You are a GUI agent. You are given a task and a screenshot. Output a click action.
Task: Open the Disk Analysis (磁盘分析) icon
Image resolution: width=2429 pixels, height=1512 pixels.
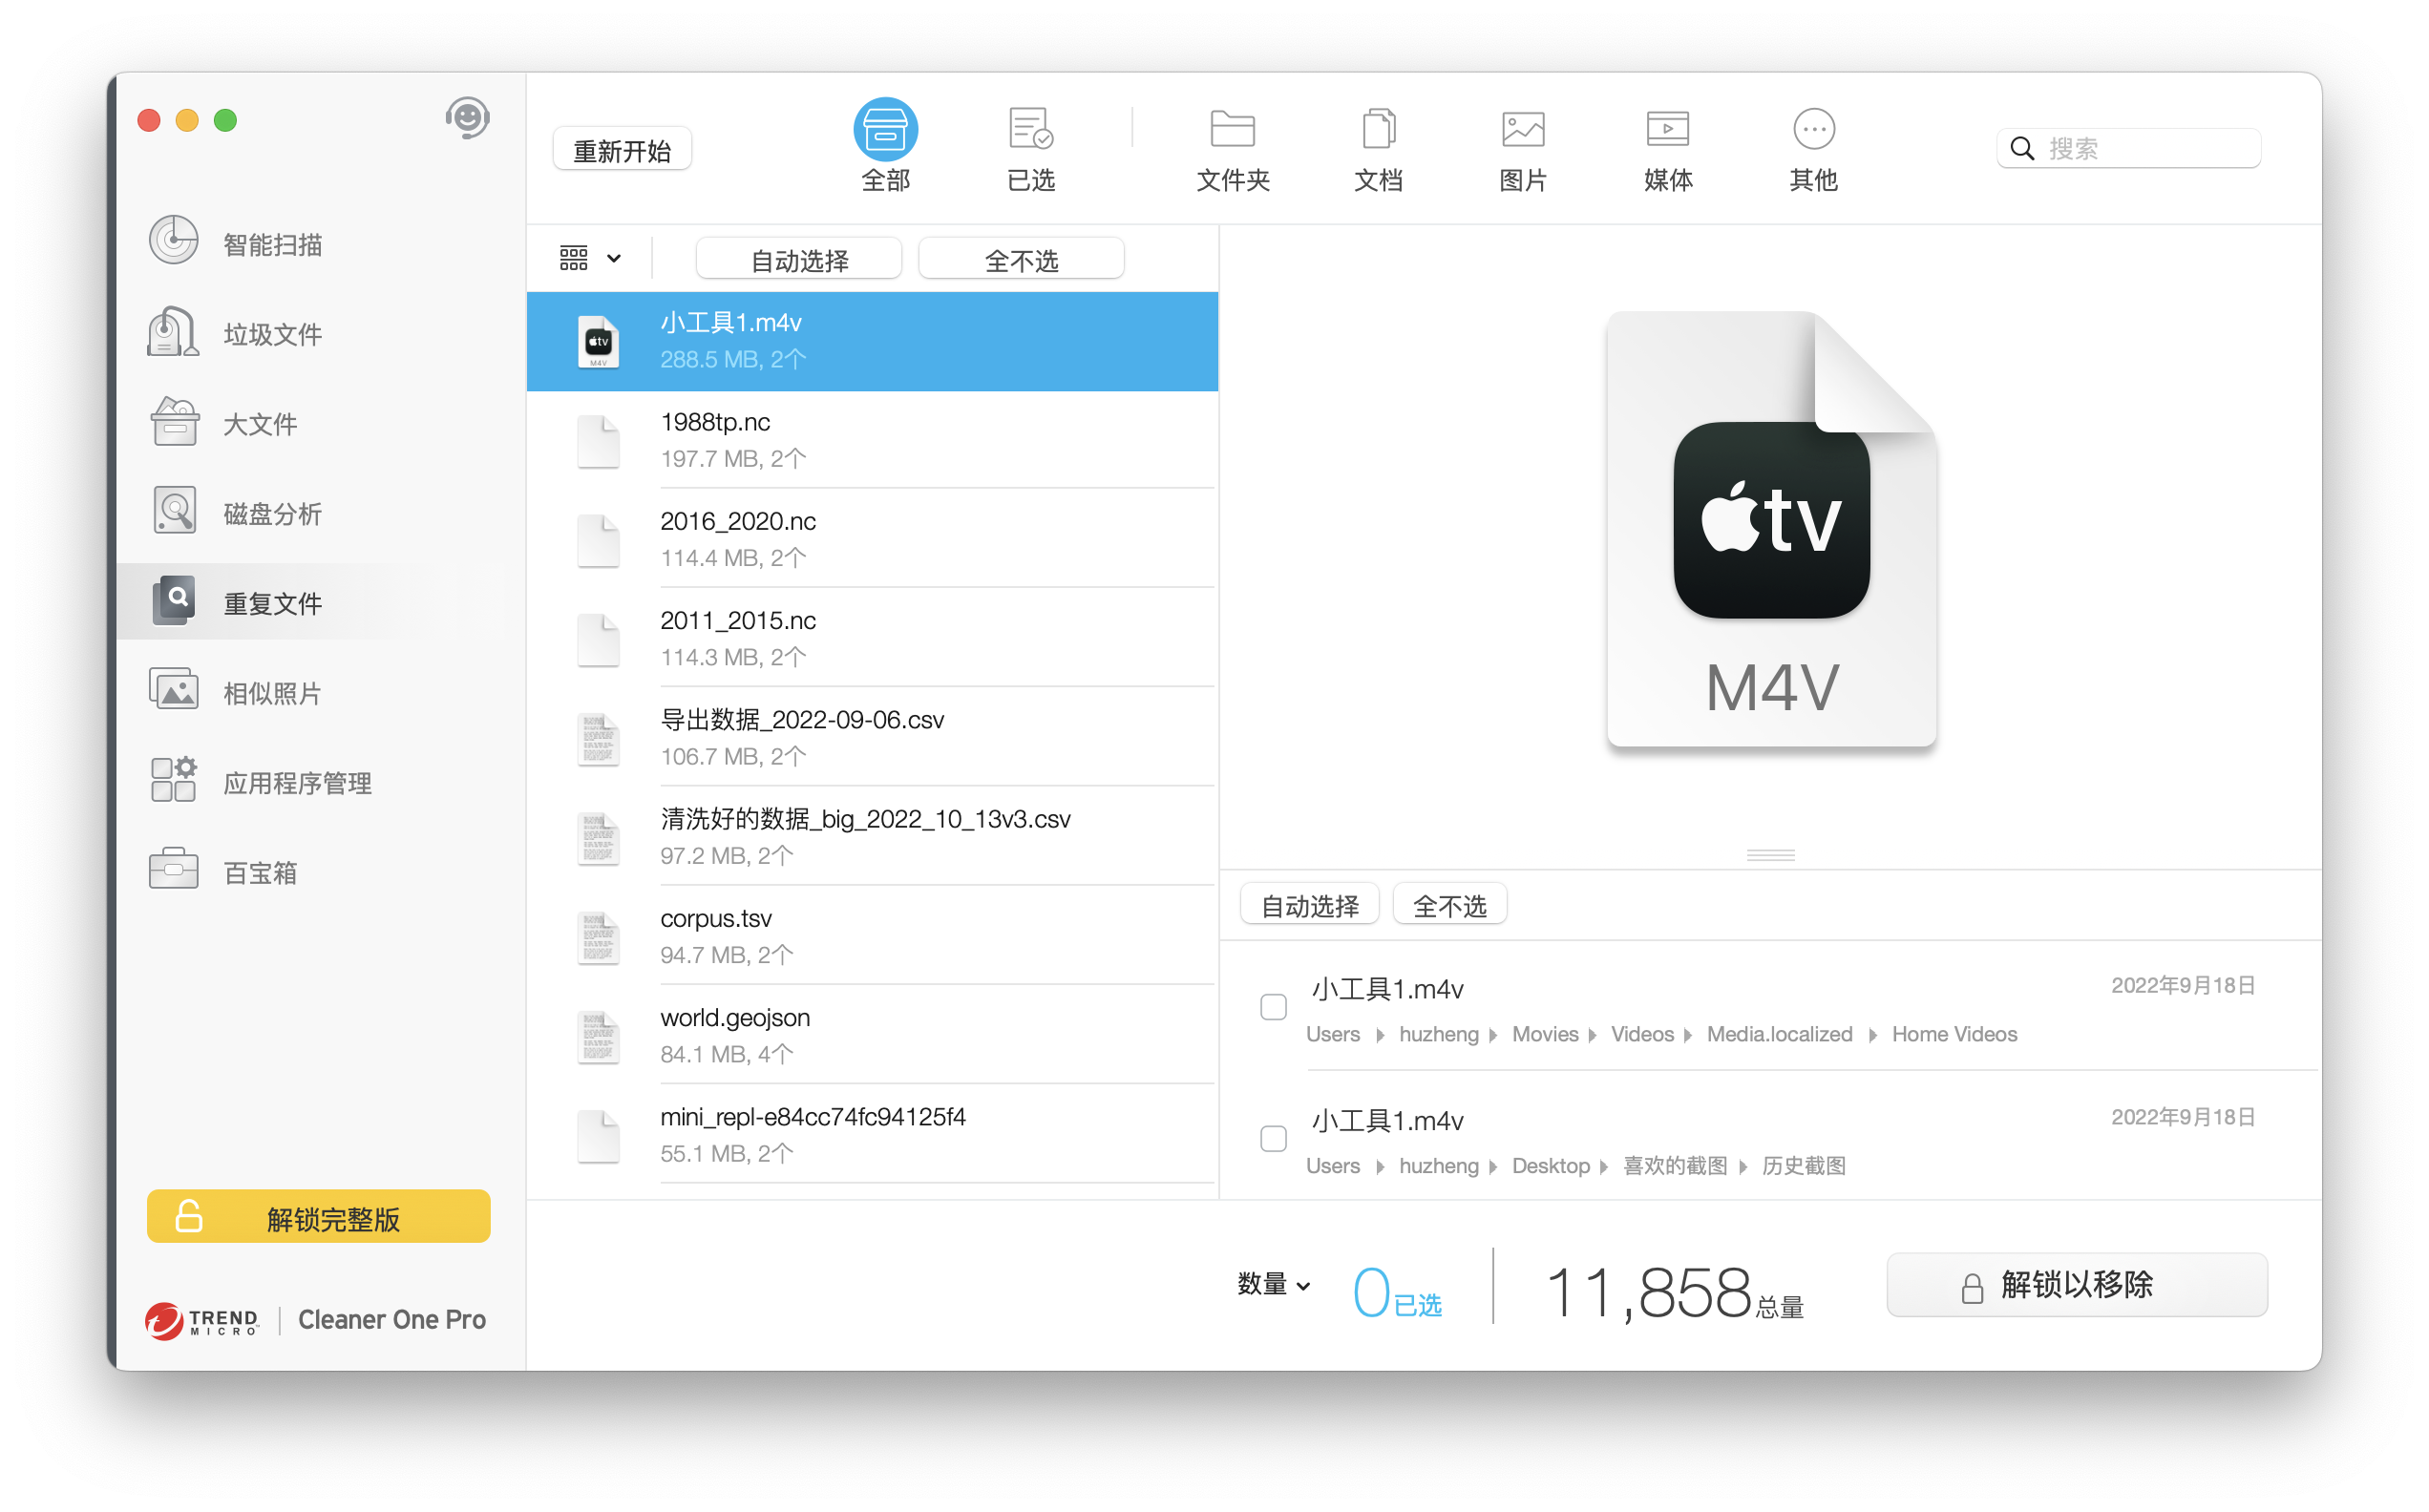(x=174, y=512)
